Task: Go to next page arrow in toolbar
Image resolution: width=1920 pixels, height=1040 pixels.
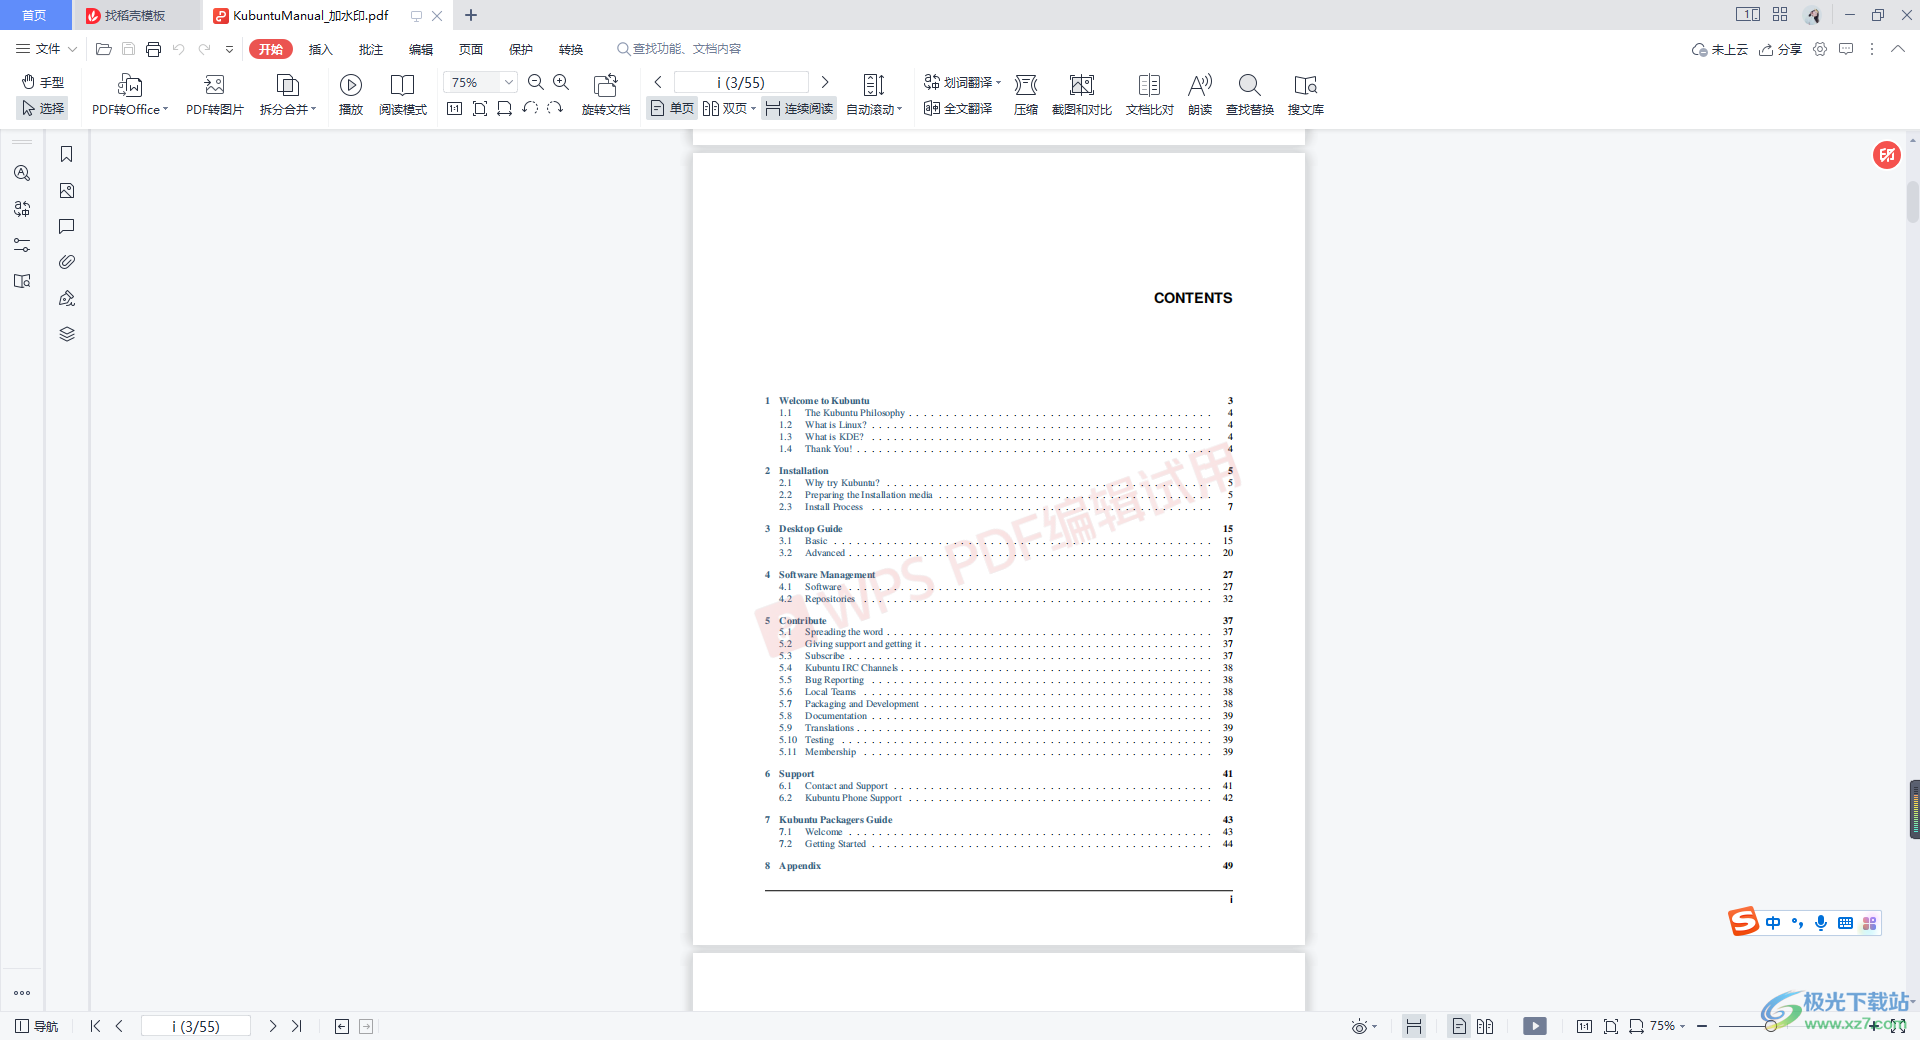Action: point(825,82)
